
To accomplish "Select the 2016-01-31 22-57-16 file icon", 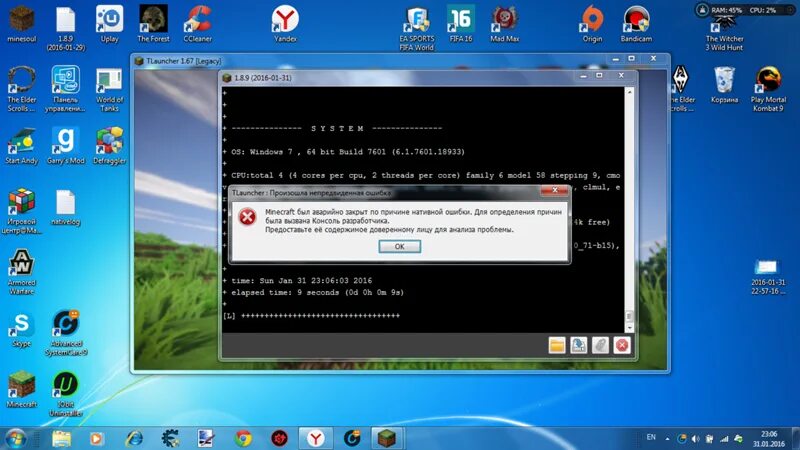I will 768,277.
